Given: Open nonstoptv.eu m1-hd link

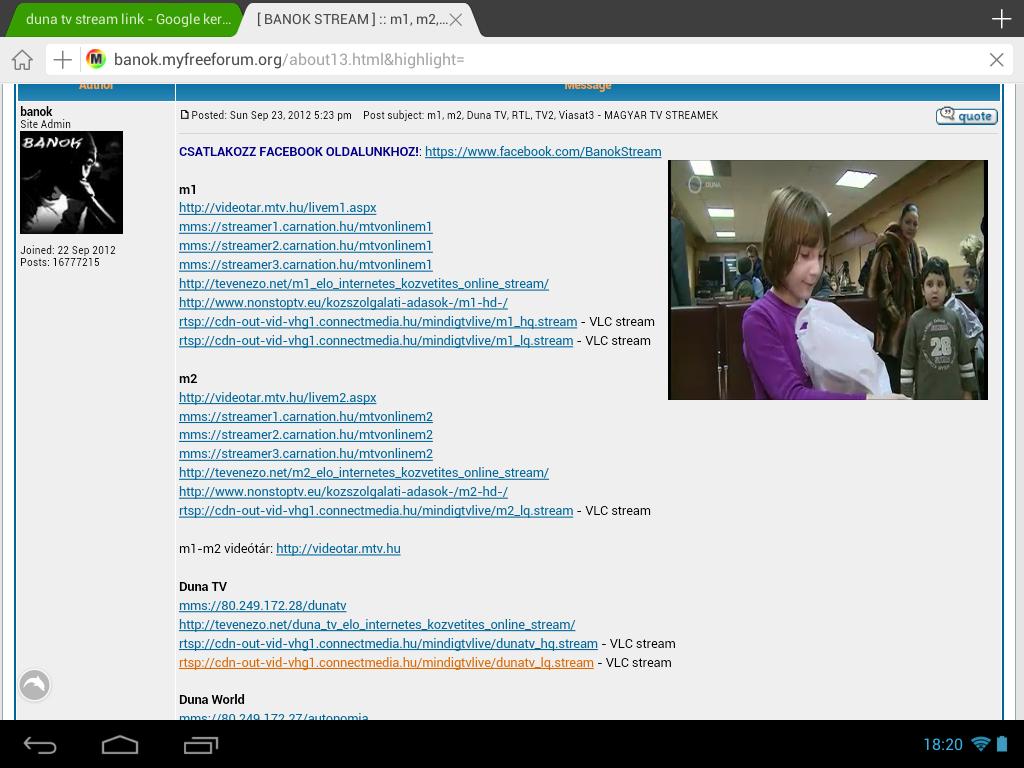Looking at the screenshot, I should (343, 302).
